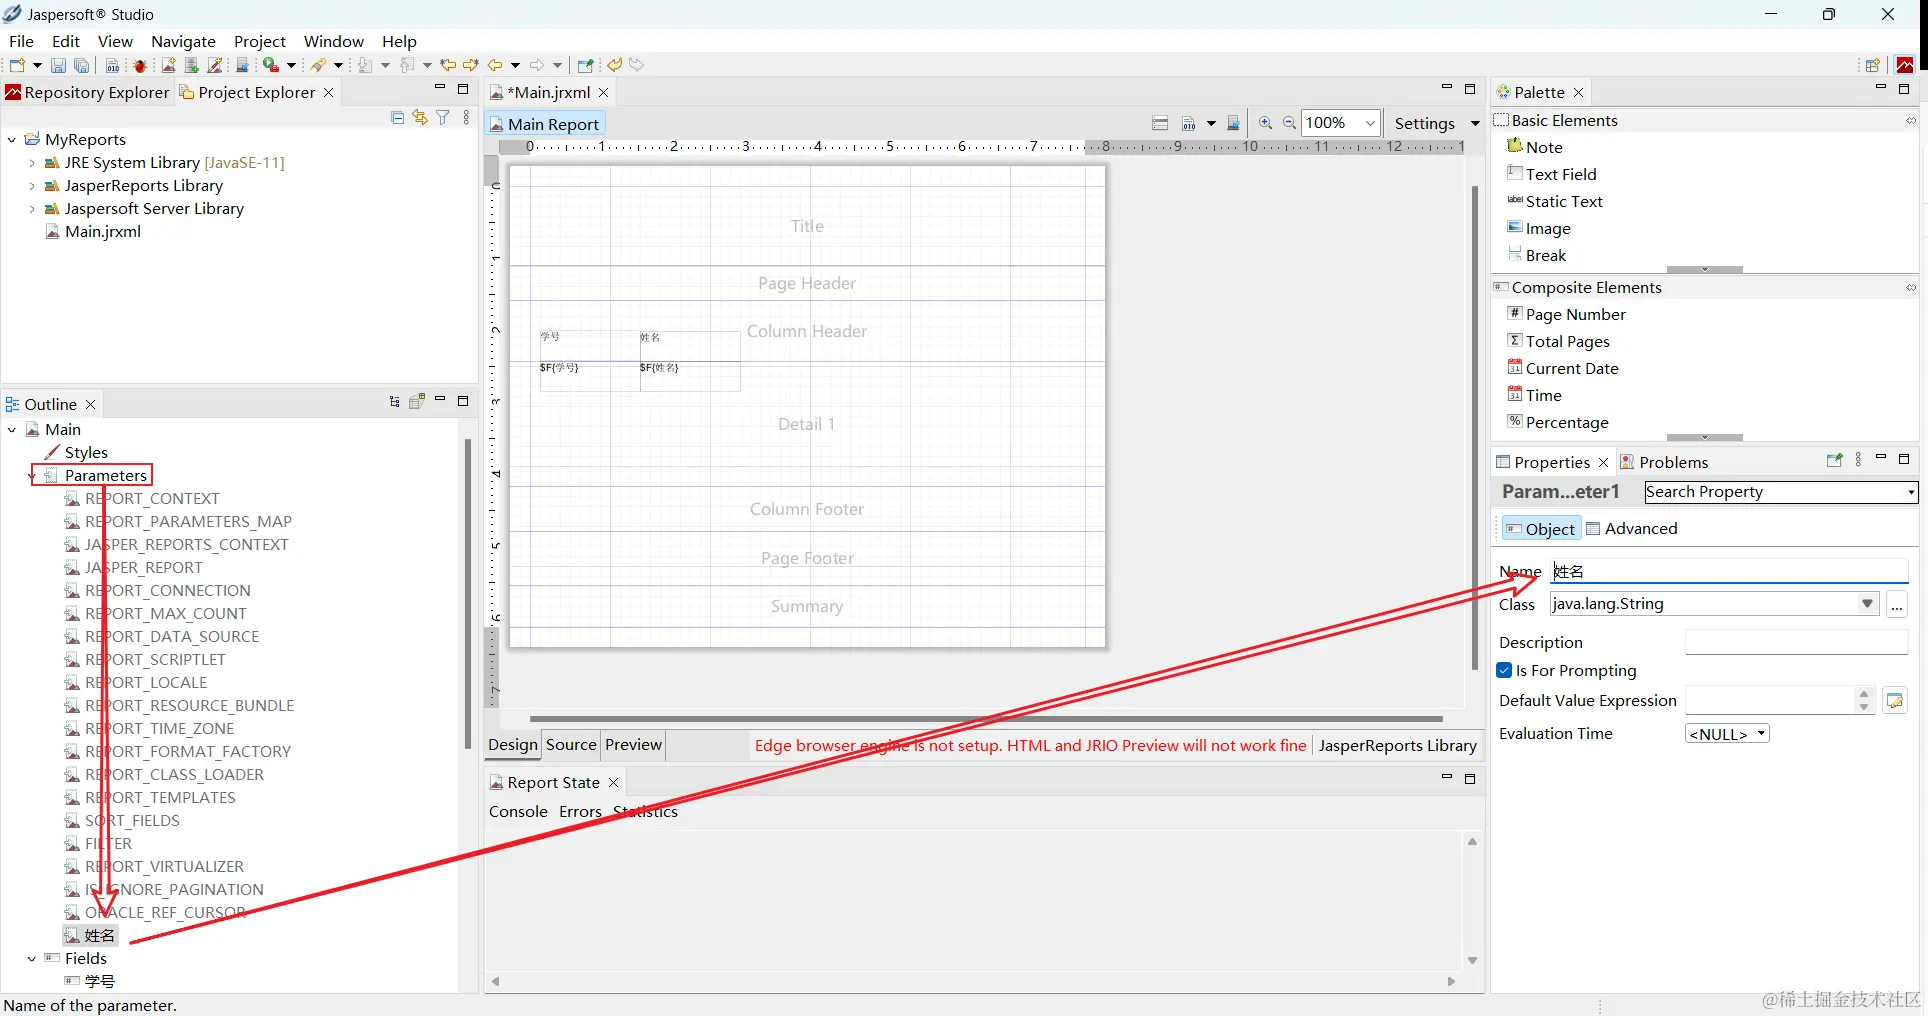
Task: Click the Default Value Expression stepper up arrow
Action: click(x=1864, y=694)
